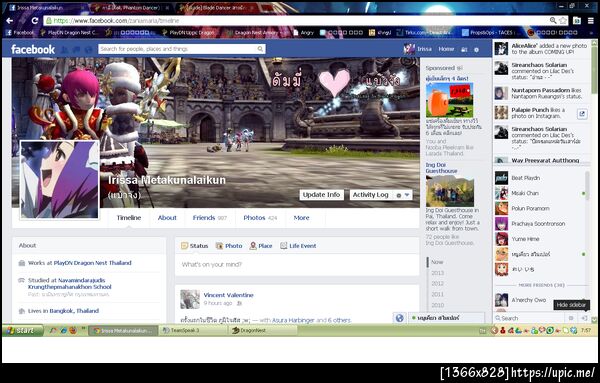Click globe icon beside the open chat tab
Image resolution: width=600 pixels, height=383 pixels.
(x=399, y=318)
